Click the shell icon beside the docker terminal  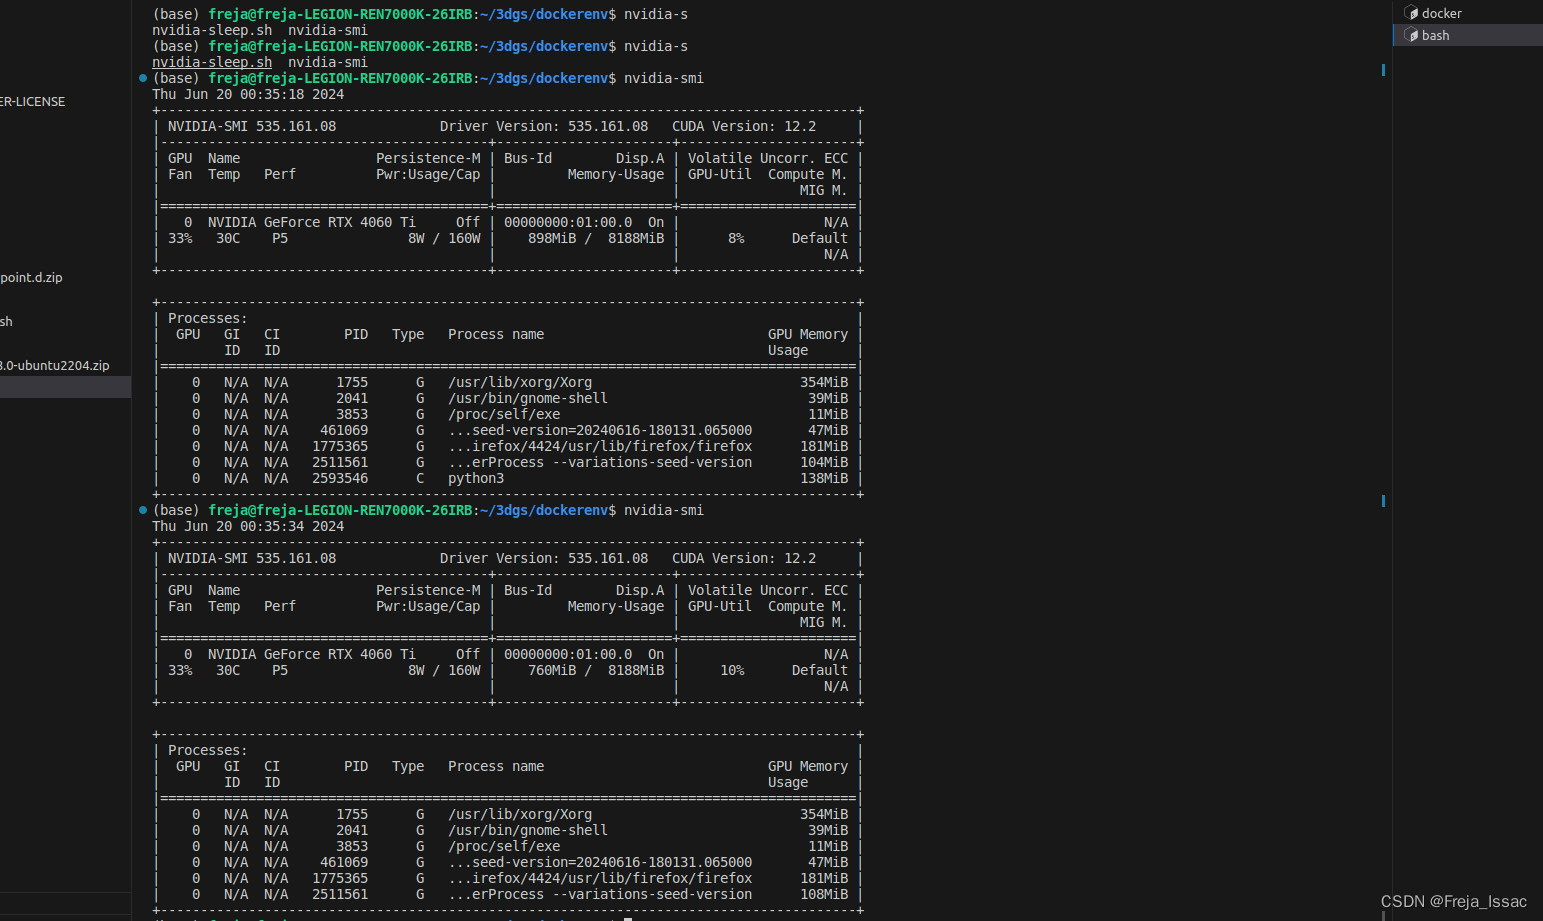coord(1411,12)
